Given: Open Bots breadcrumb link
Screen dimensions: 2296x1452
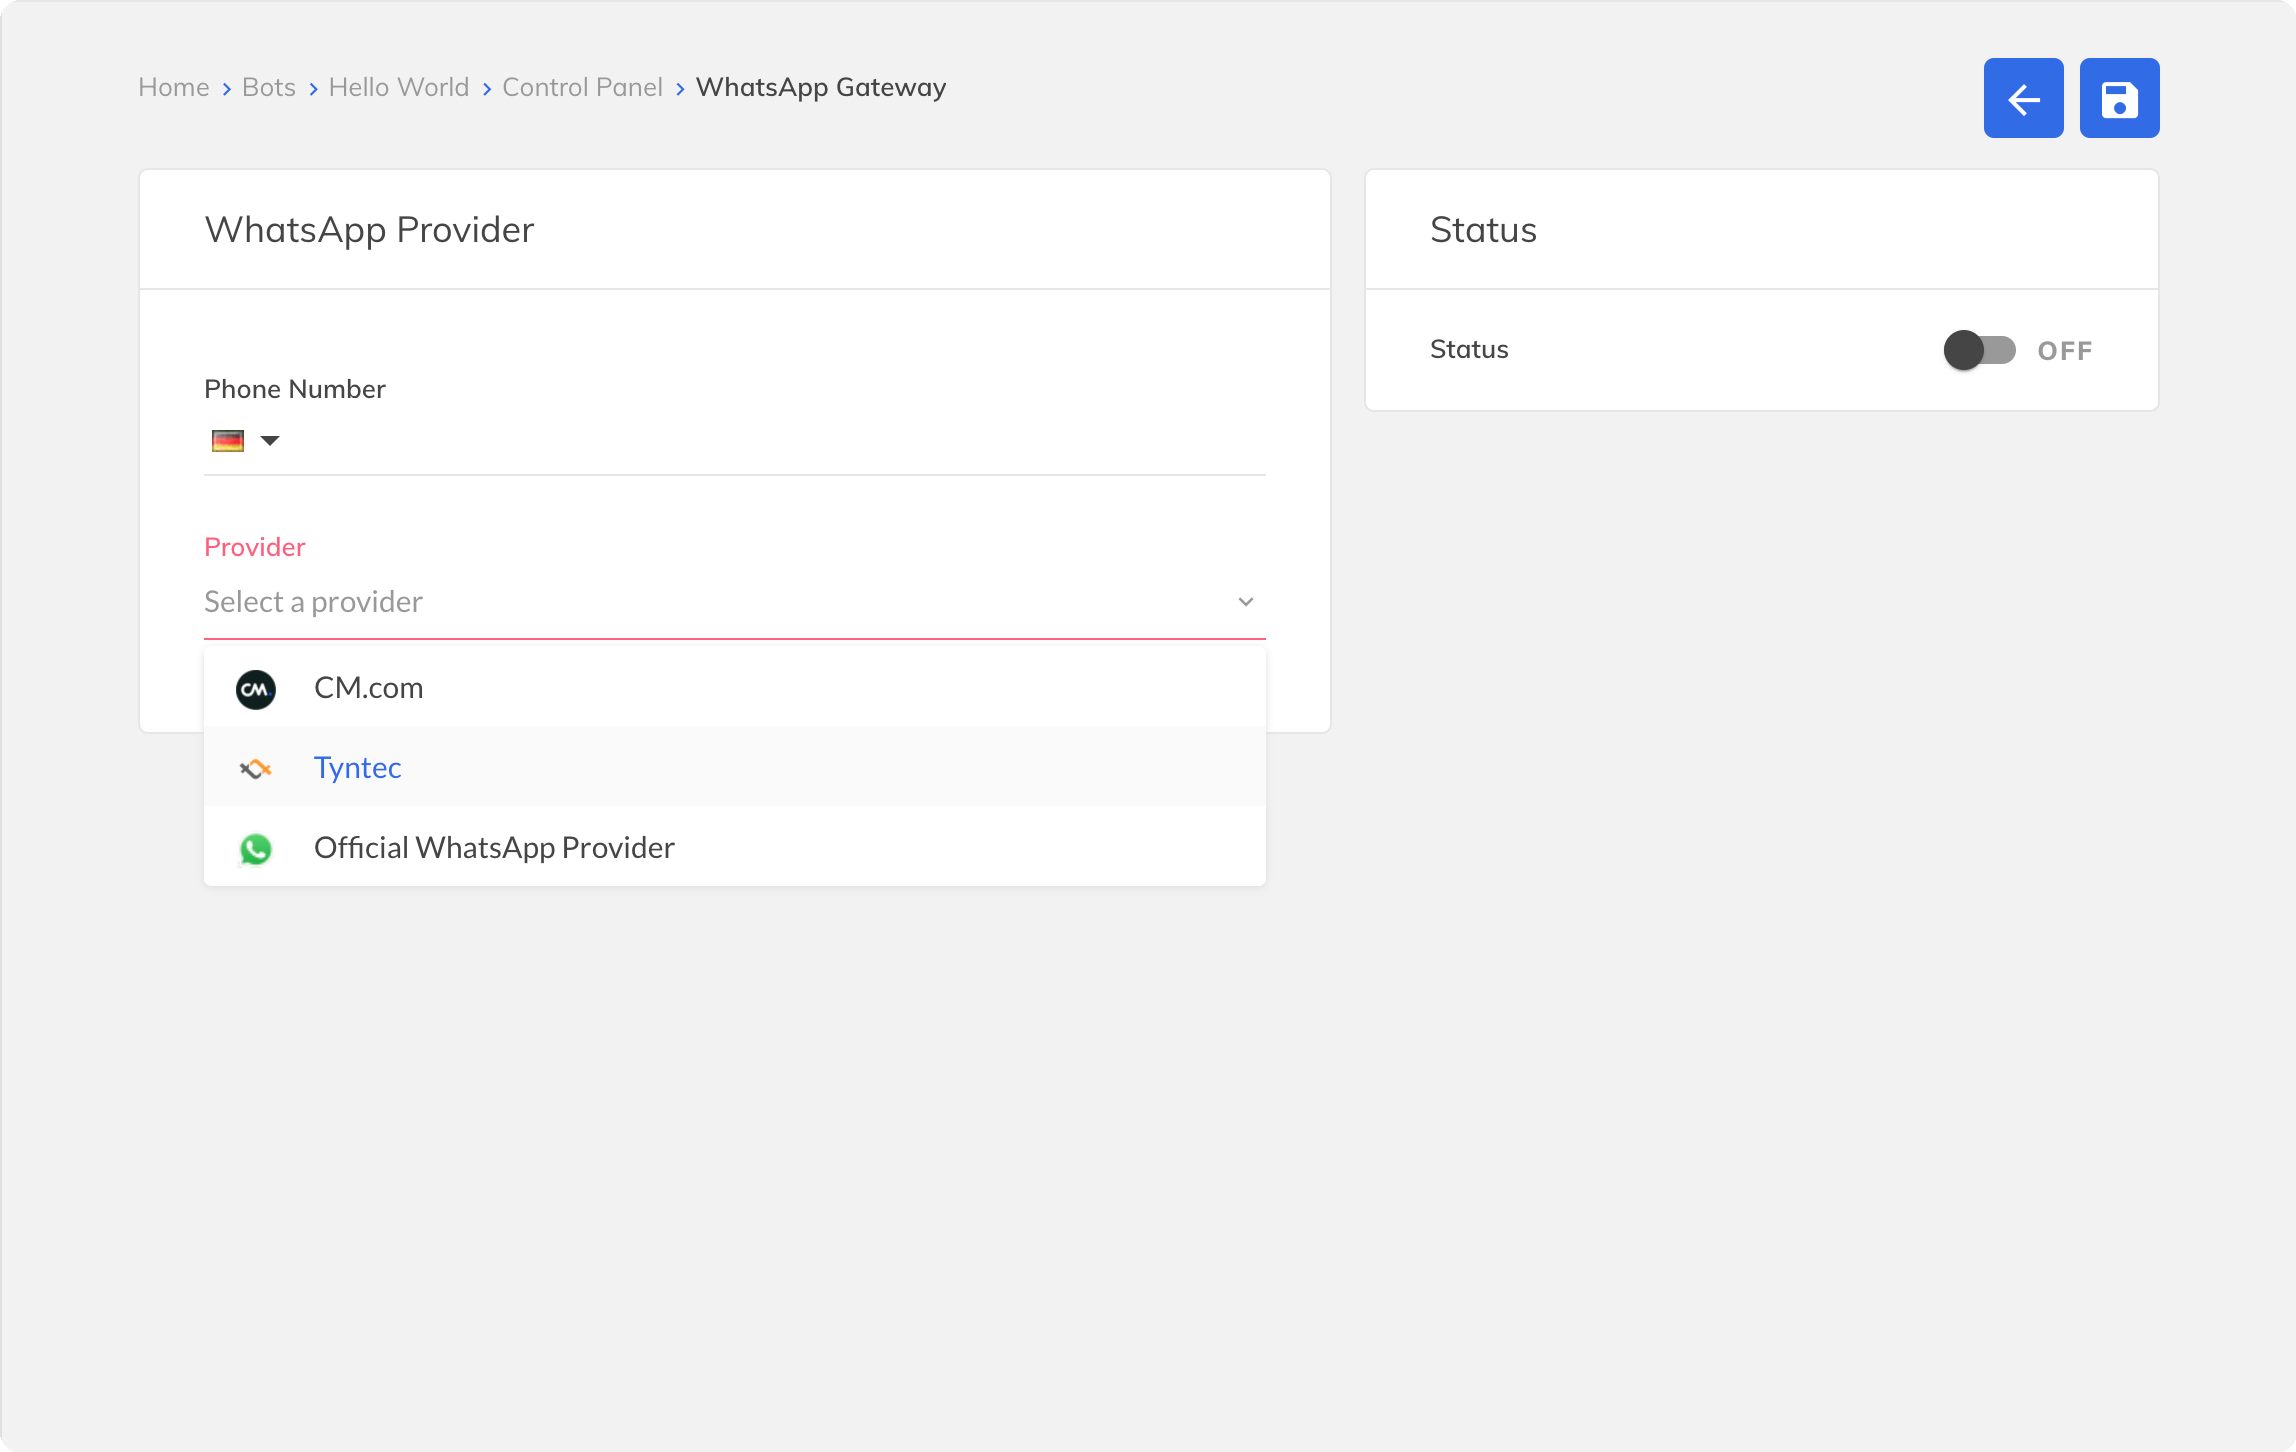Looking at the screenshot, I should [x=269, y=87].
